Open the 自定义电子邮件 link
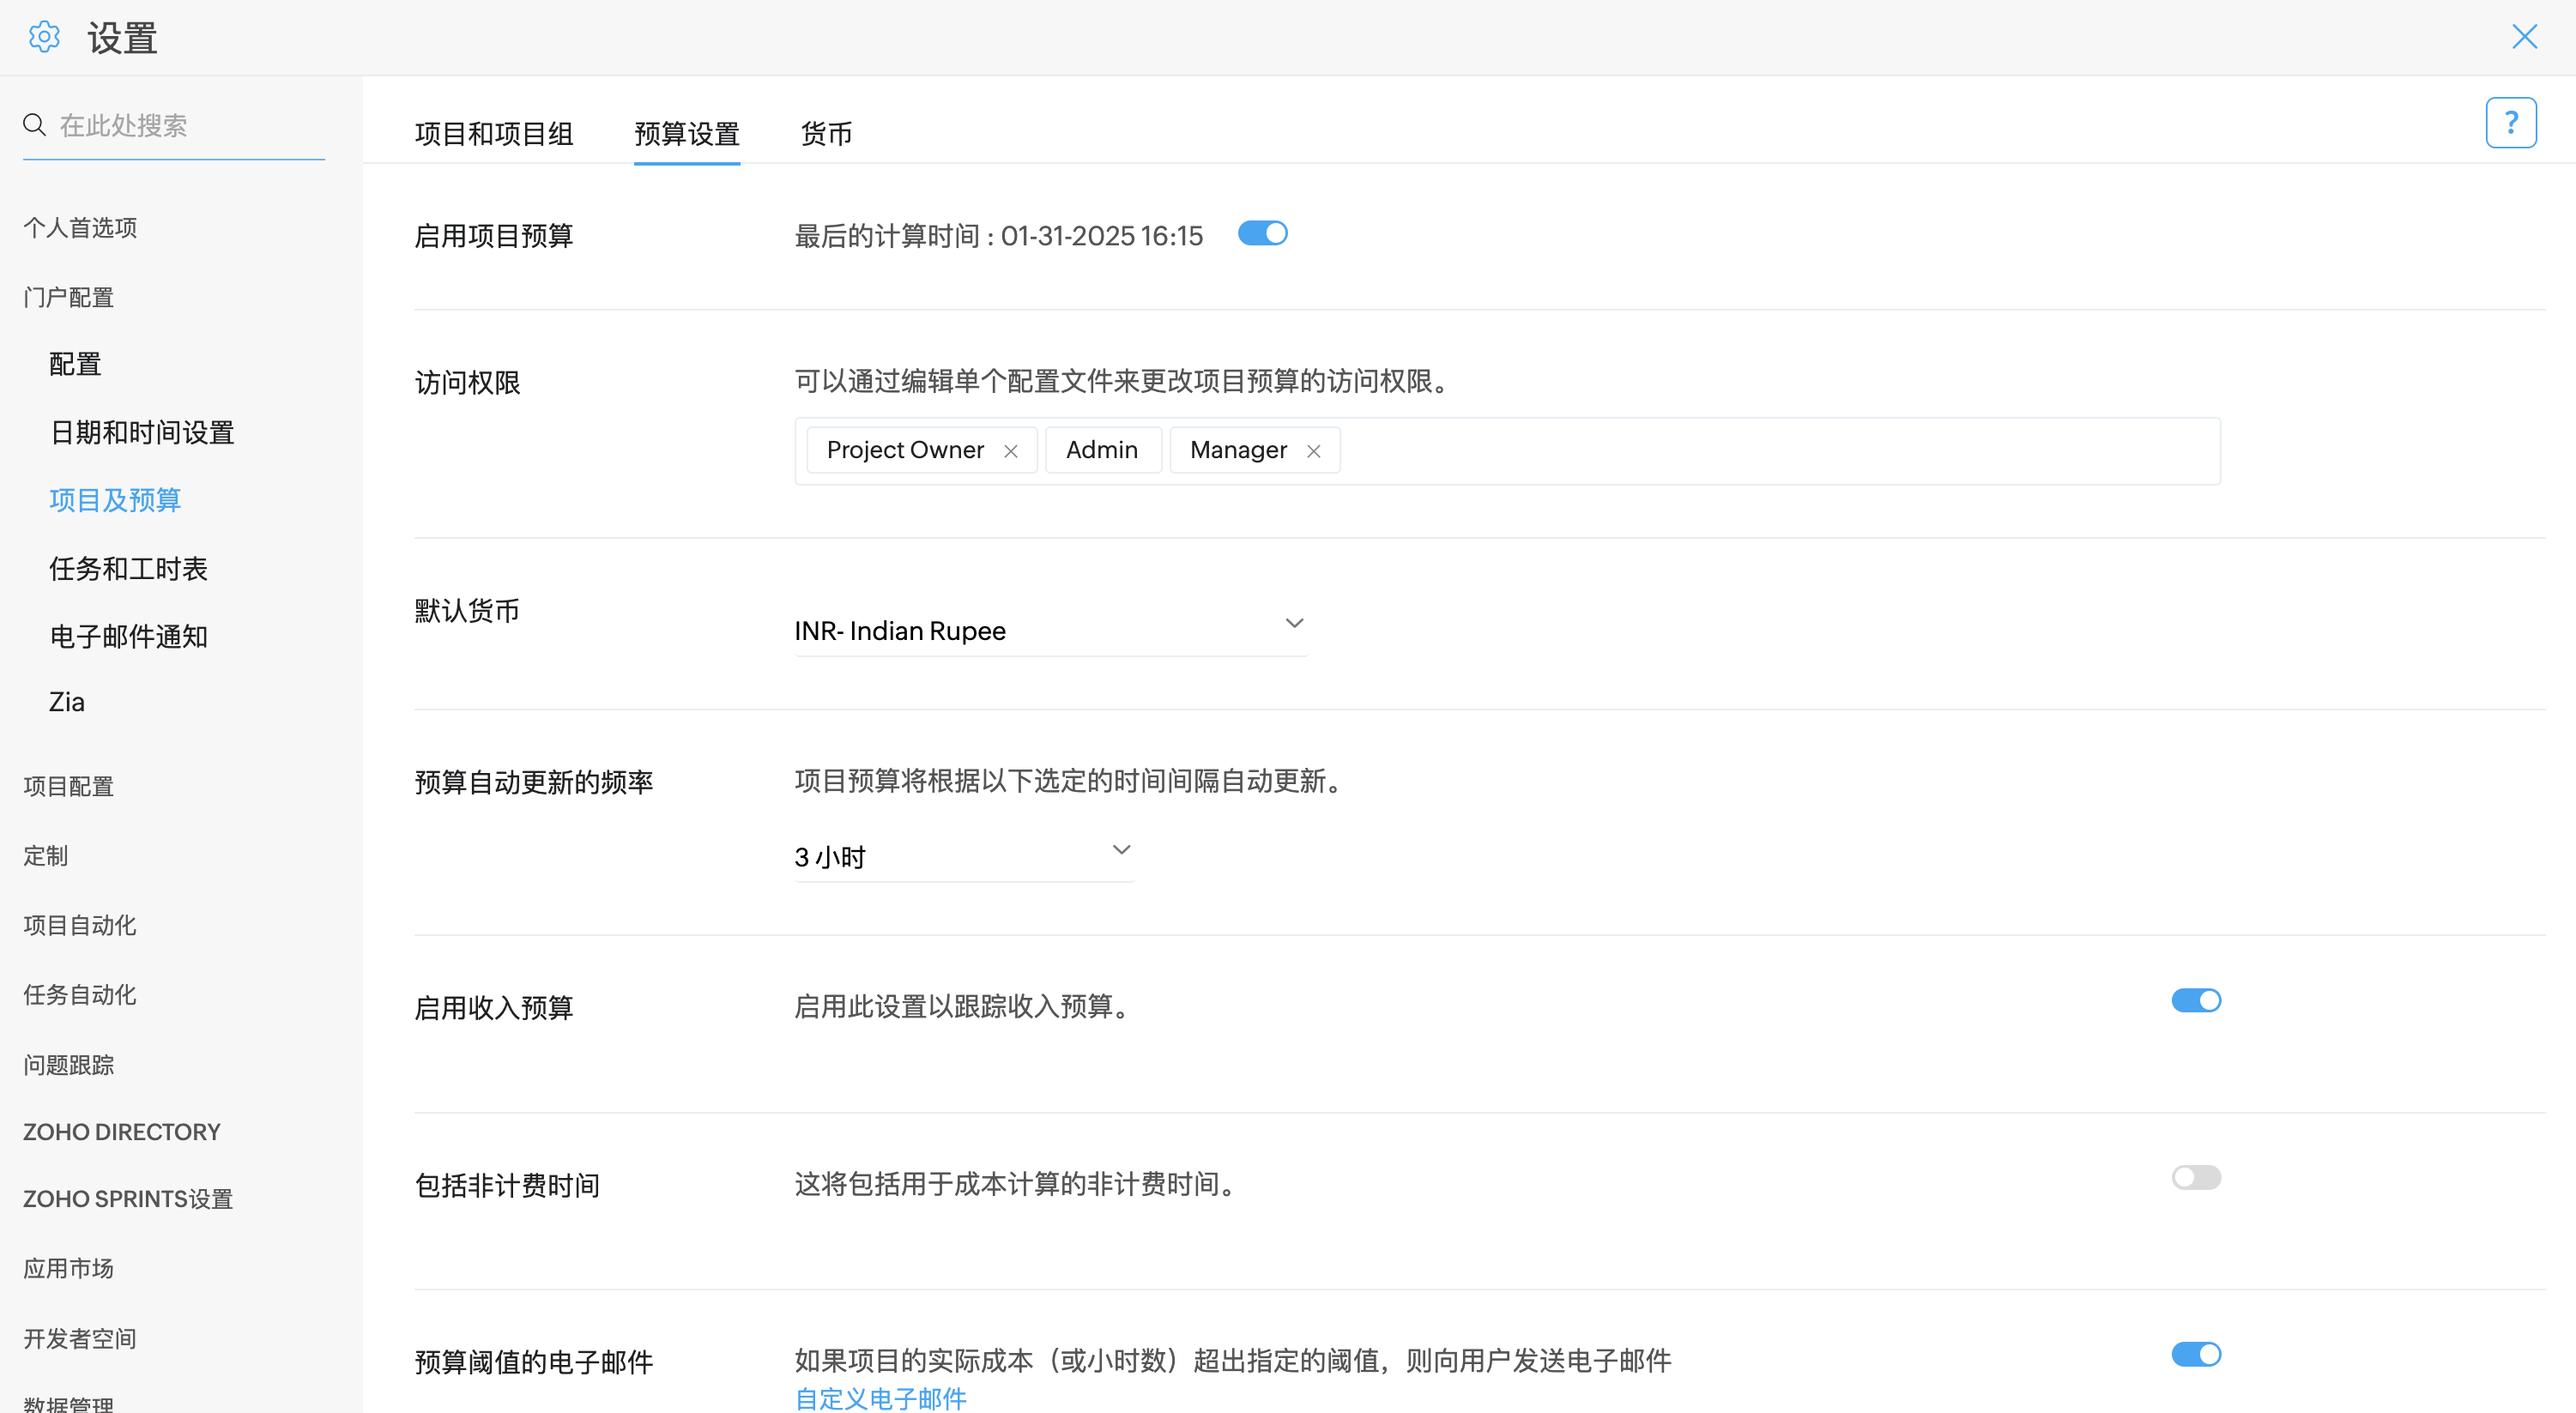The width and height of the screenshot is (2576, 1413). coord(880,1397)
